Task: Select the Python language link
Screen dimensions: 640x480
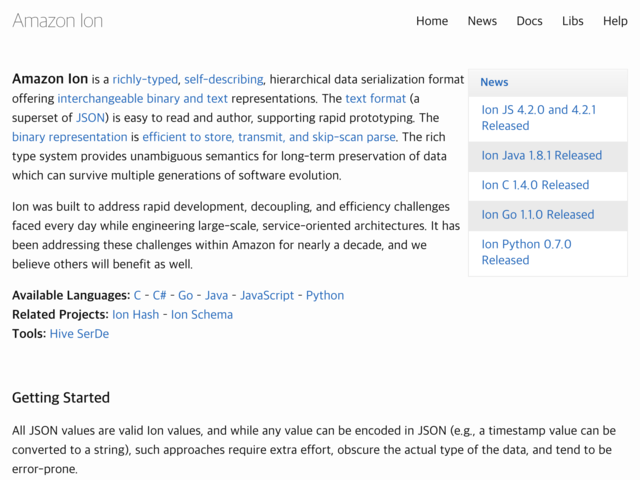Action: pyautogui.click(x=325, y=295)
